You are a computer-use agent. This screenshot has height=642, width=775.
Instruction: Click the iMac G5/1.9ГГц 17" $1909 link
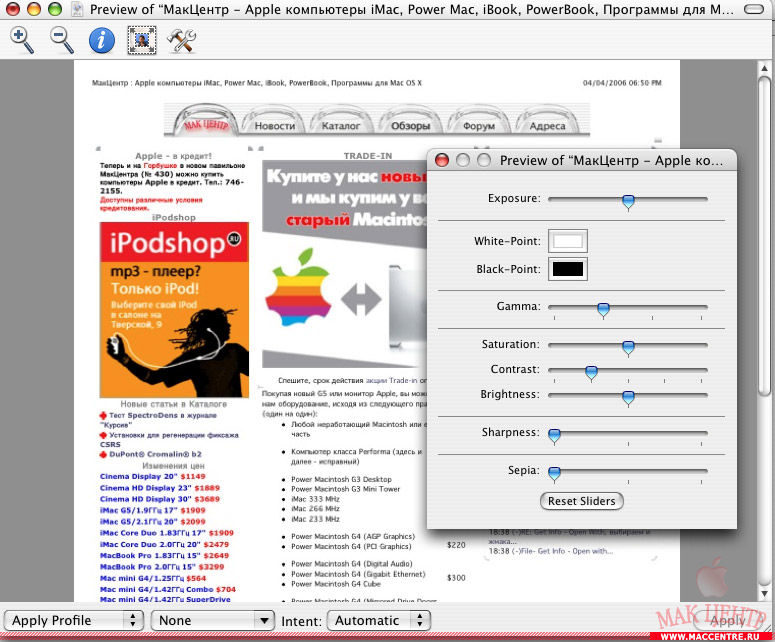click(152, 510)
